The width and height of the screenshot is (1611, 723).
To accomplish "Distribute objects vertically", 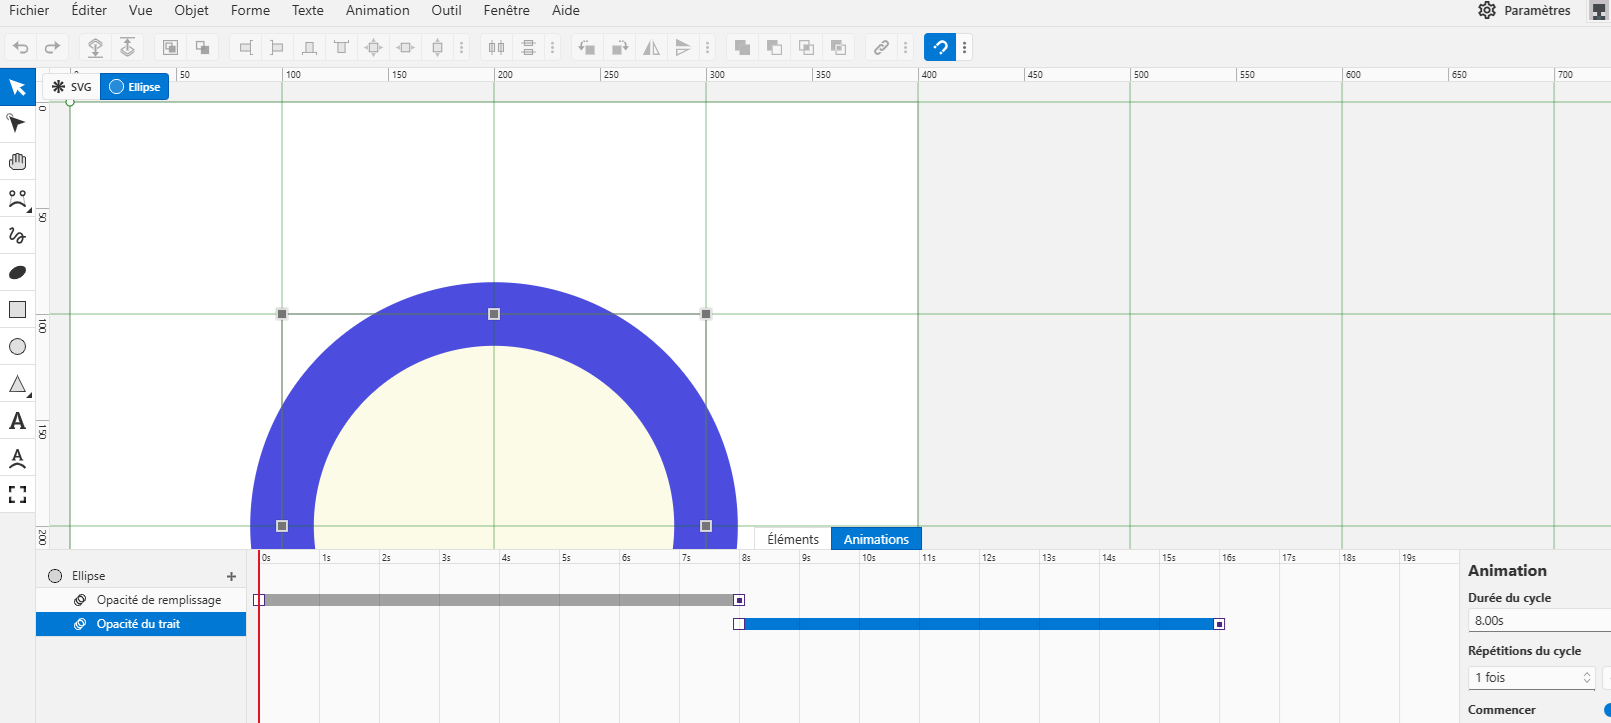I will 528,47.
